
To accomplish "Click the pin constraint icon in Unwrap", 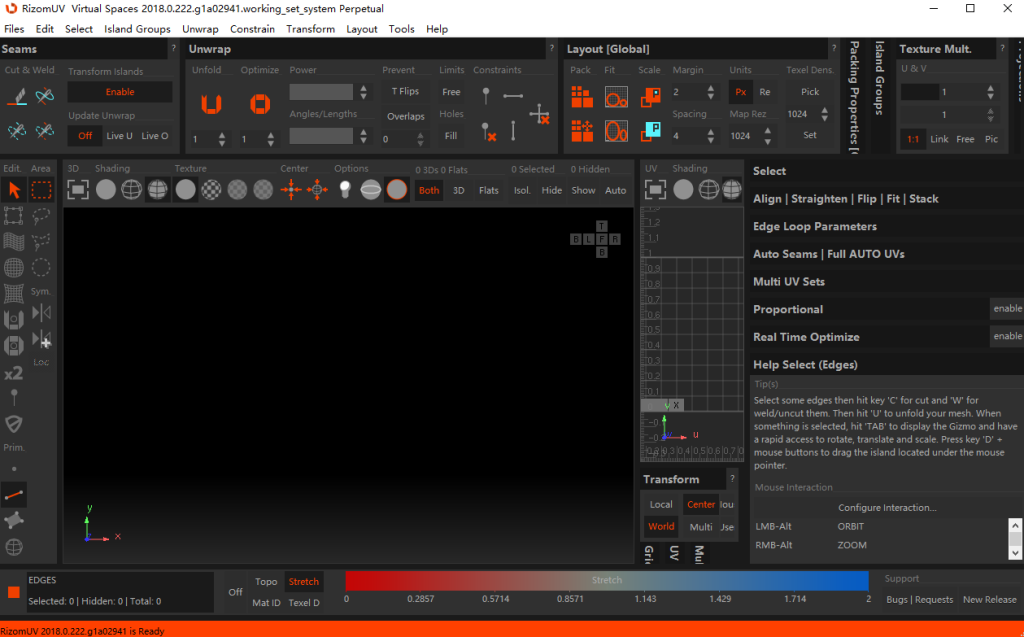I will (486, 96).
